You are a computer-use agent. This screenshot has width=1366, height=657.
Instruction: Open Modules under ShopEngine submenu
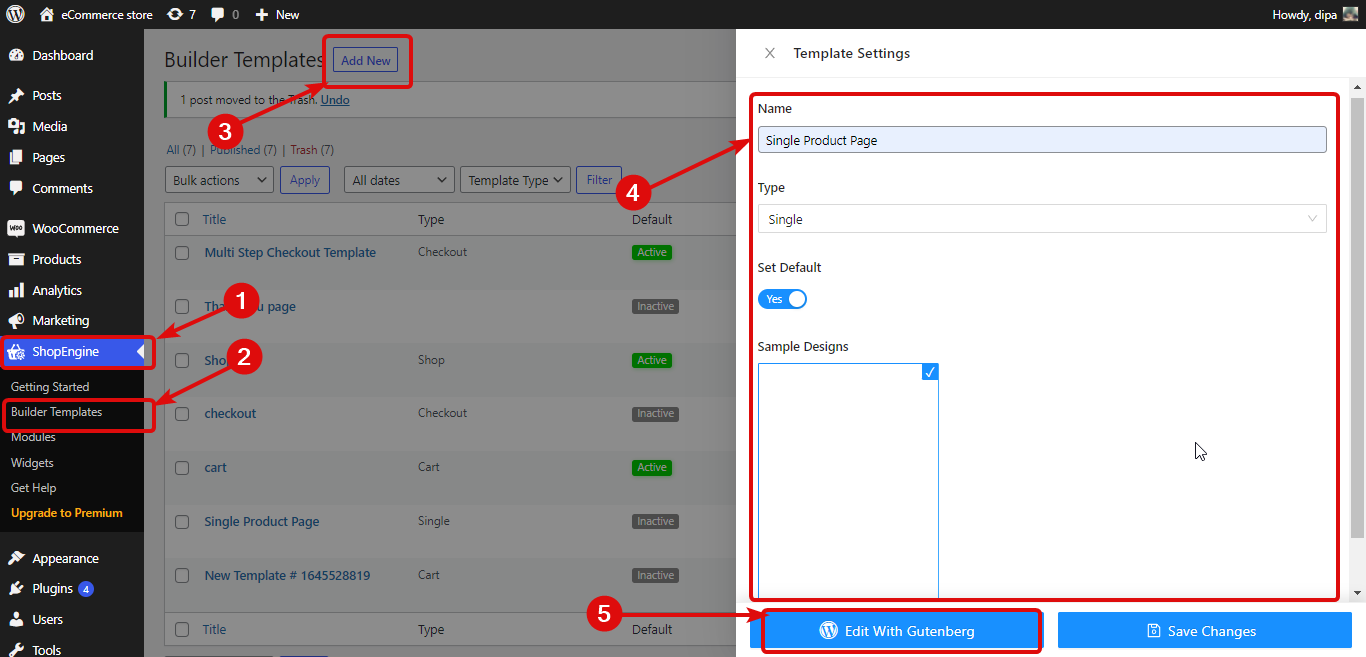(x=33, y=437)
